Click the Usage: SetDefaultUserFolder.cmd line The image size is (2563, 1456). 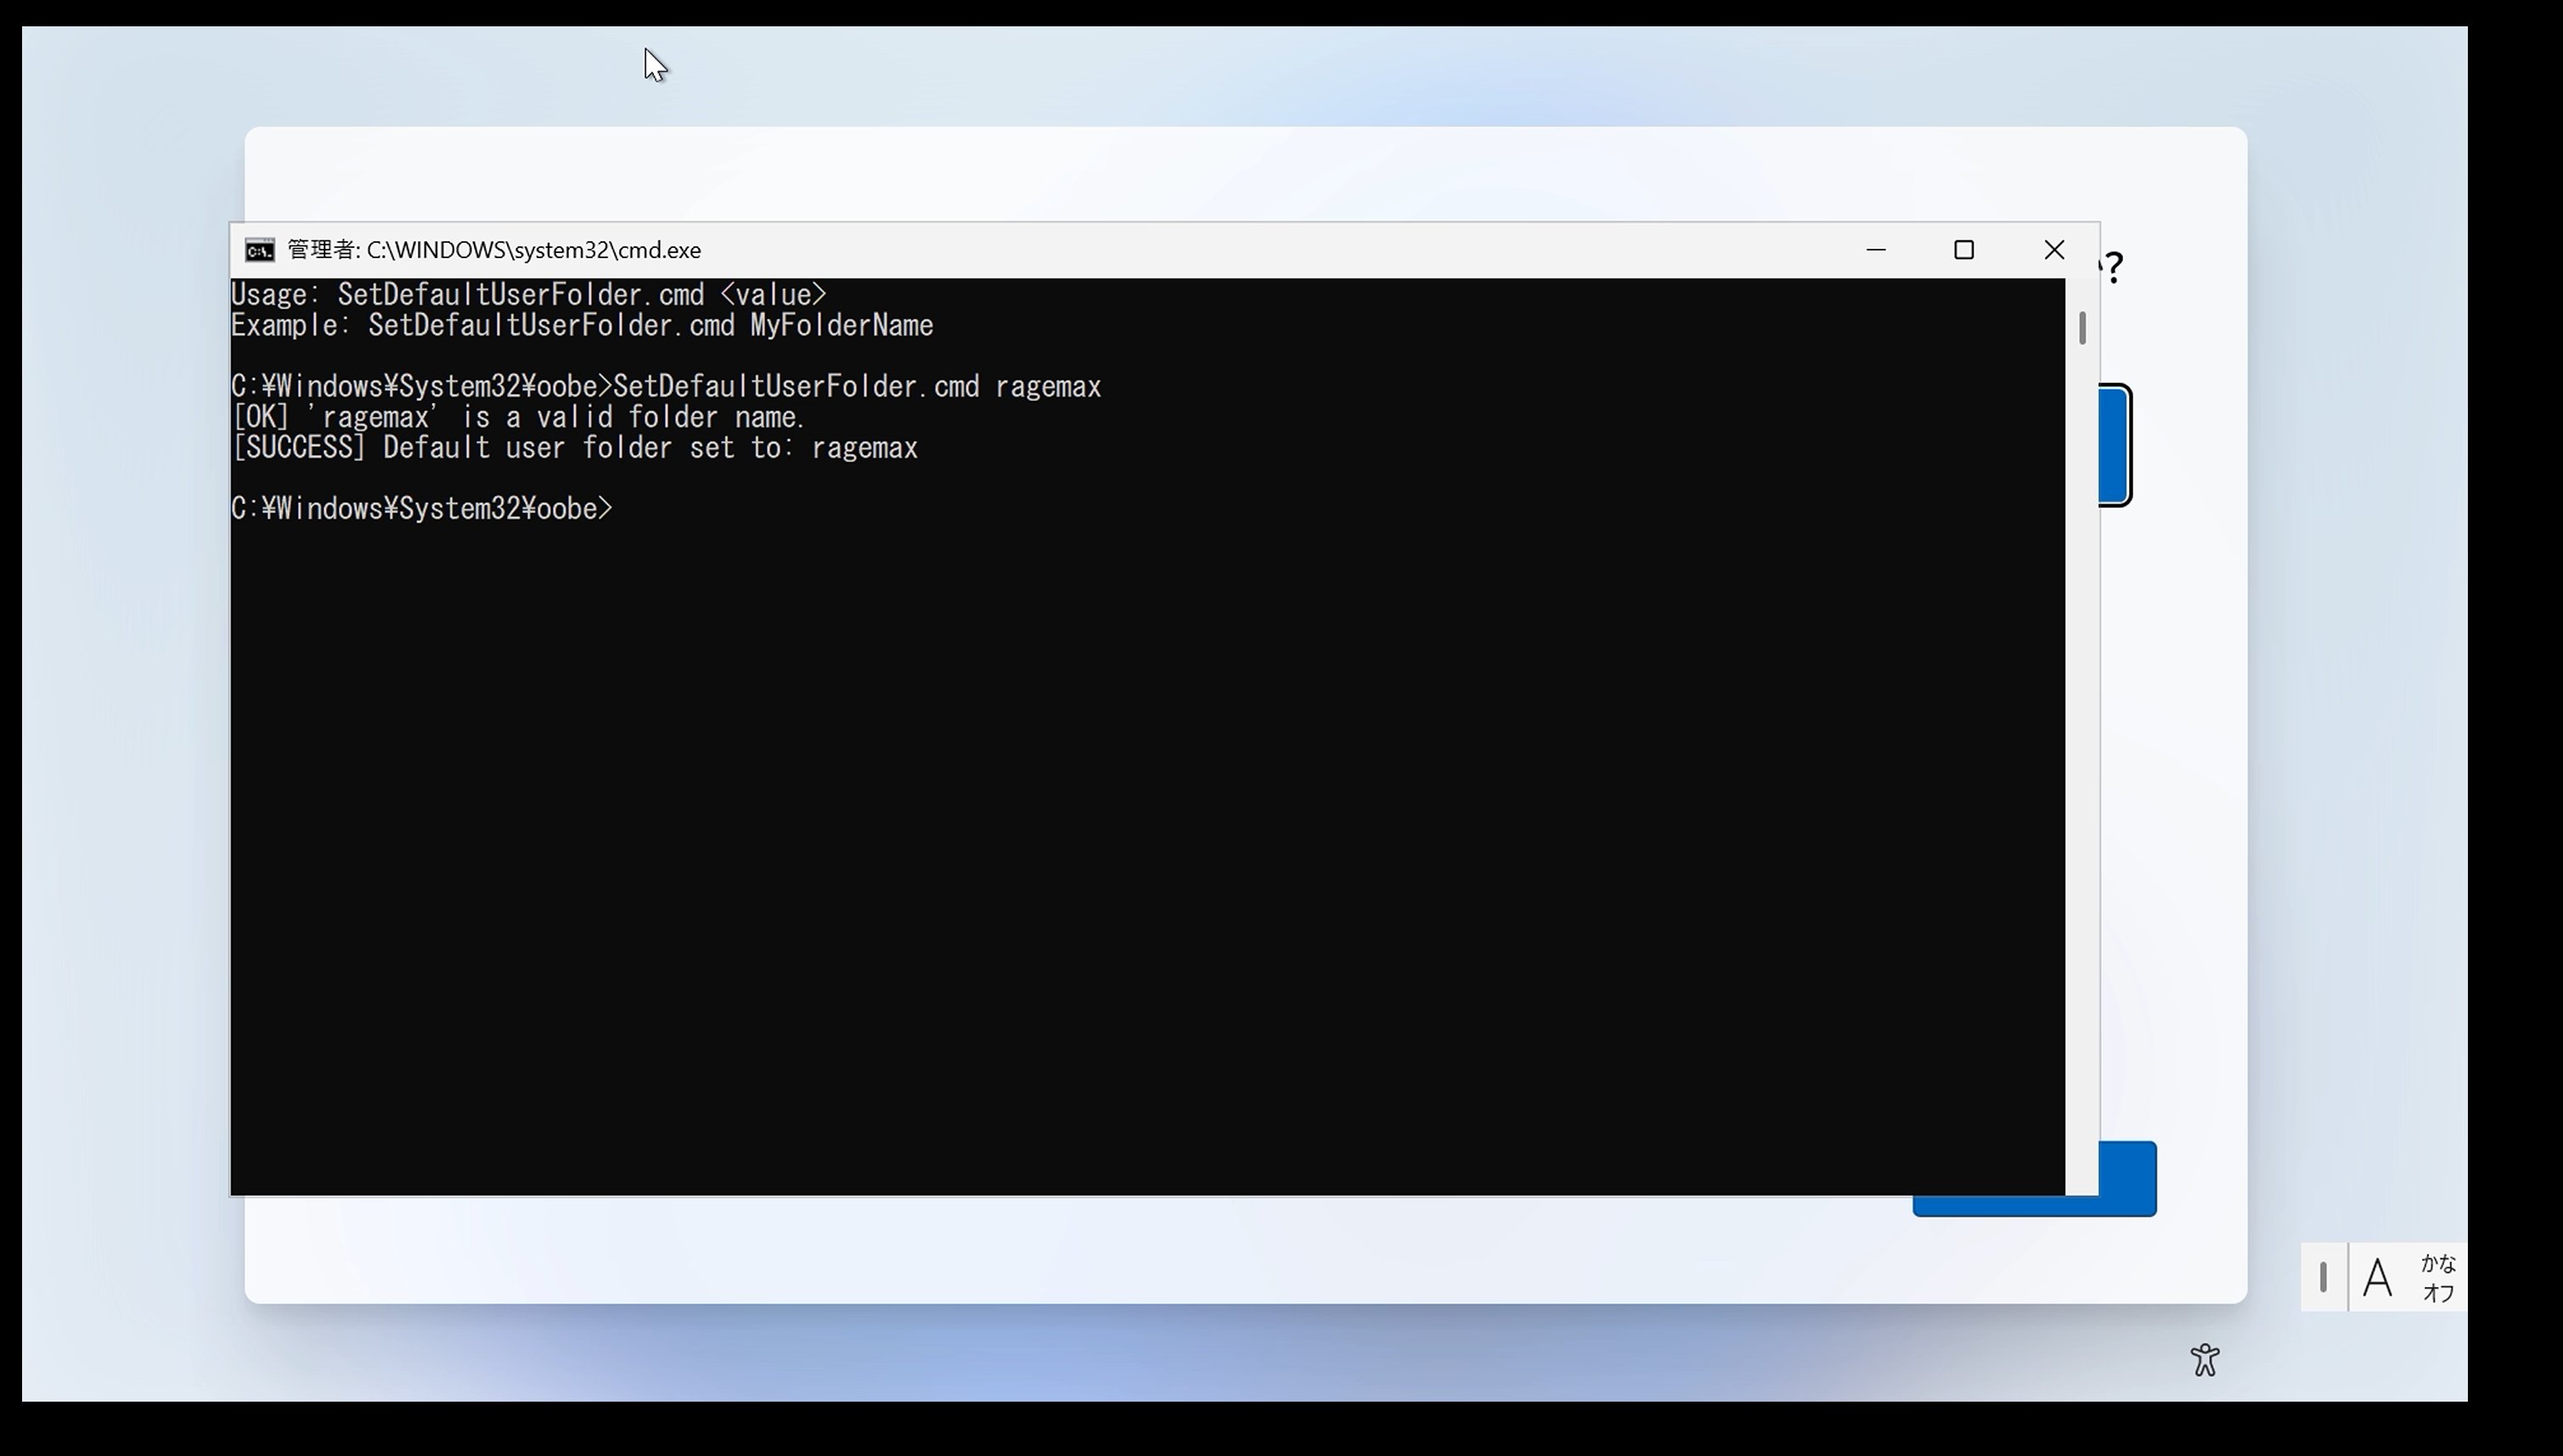tap(528, 295)
